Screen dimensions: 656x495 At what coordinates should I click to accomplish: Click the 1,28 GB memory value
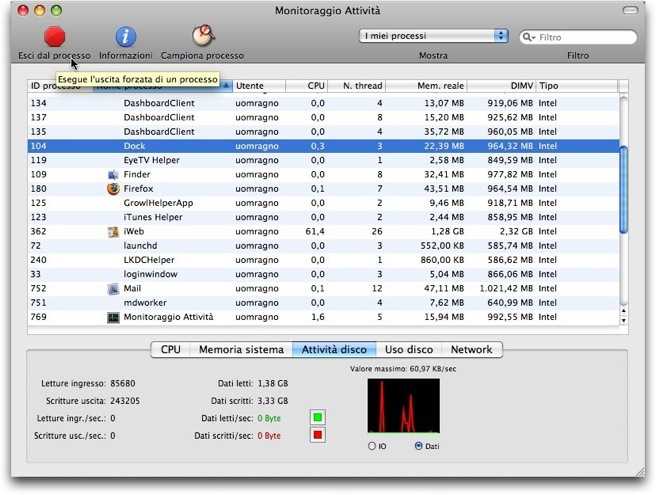point(447,231)
